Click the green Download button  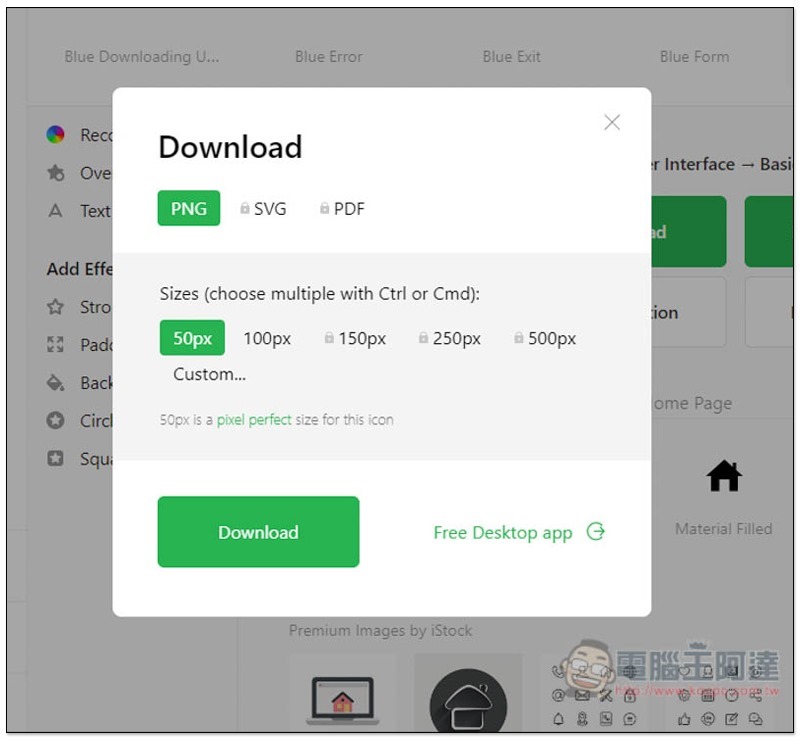pyautogui.click(x=258, y=532)
